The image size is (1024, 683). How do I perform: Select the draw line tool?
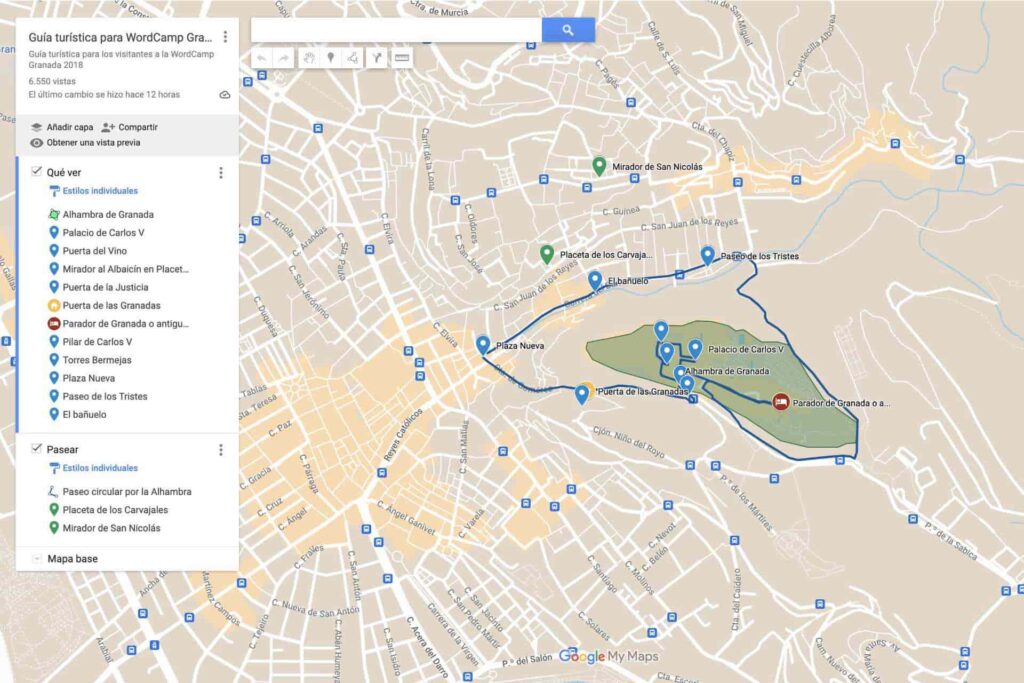tap(352, 57)
